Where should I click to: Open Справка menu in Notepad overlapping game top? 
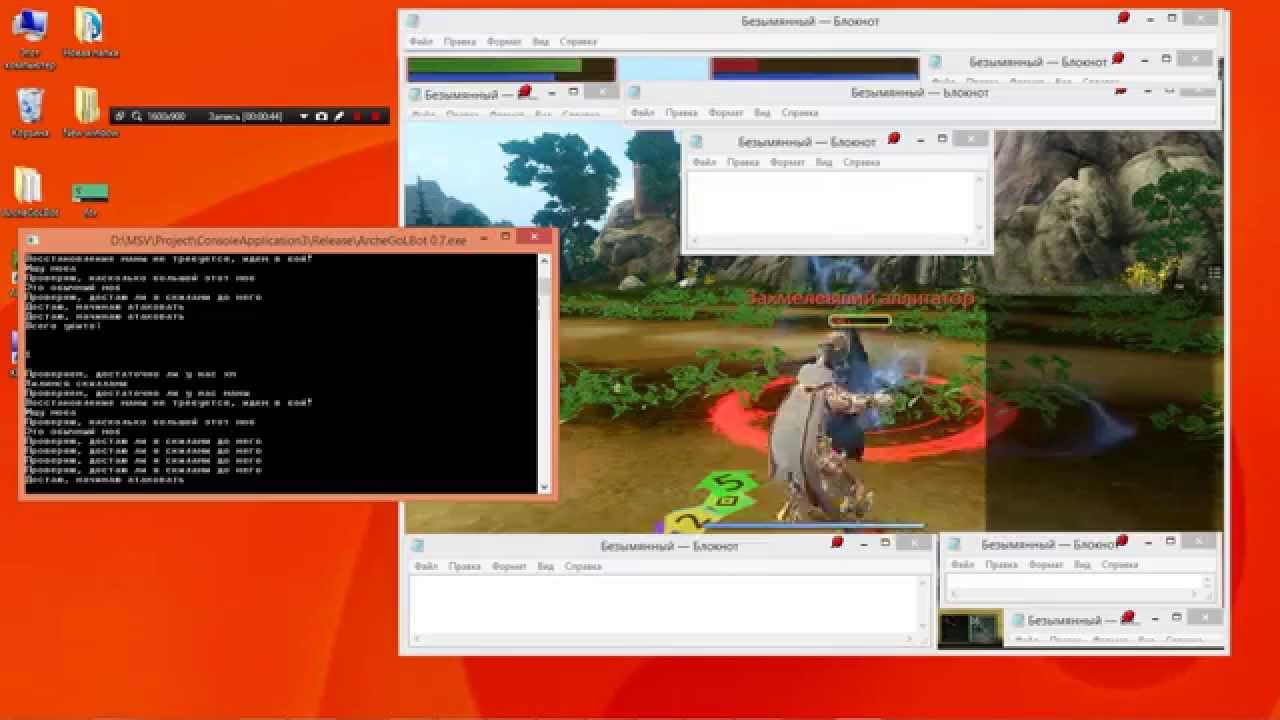pyautogui.click(x=800, y=113)
